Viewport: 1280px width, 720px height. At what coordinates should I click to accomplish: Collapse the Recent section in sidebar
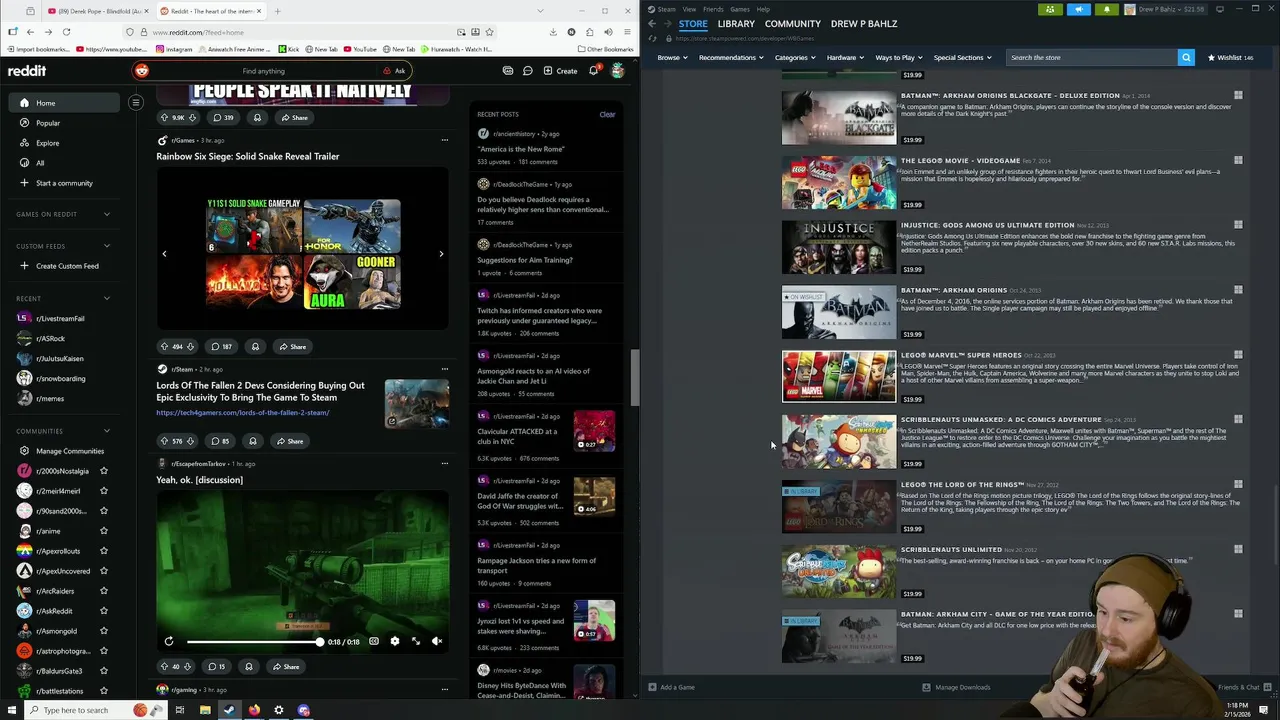coord(107,298)
